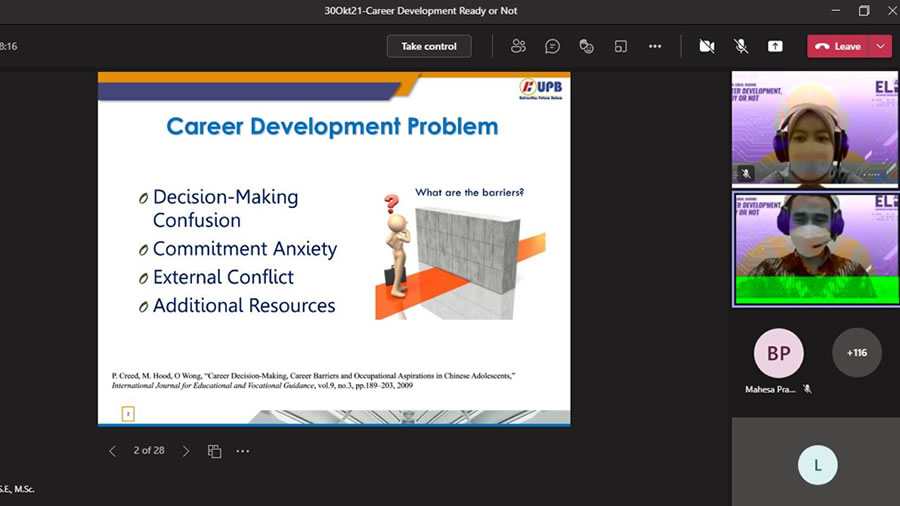Open more slide options below the presentation

point(243,451)
